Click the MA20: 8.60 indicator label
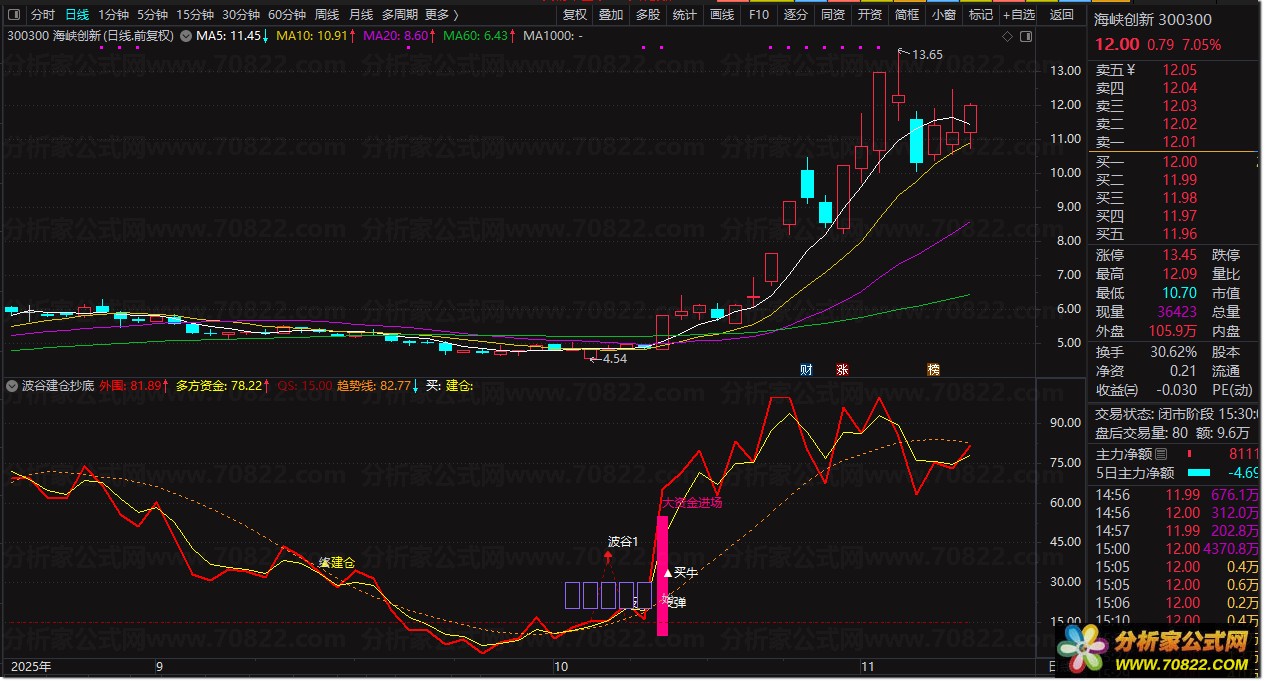The width and height of the screenshot is (1265, 681). [x=399, y=36]
